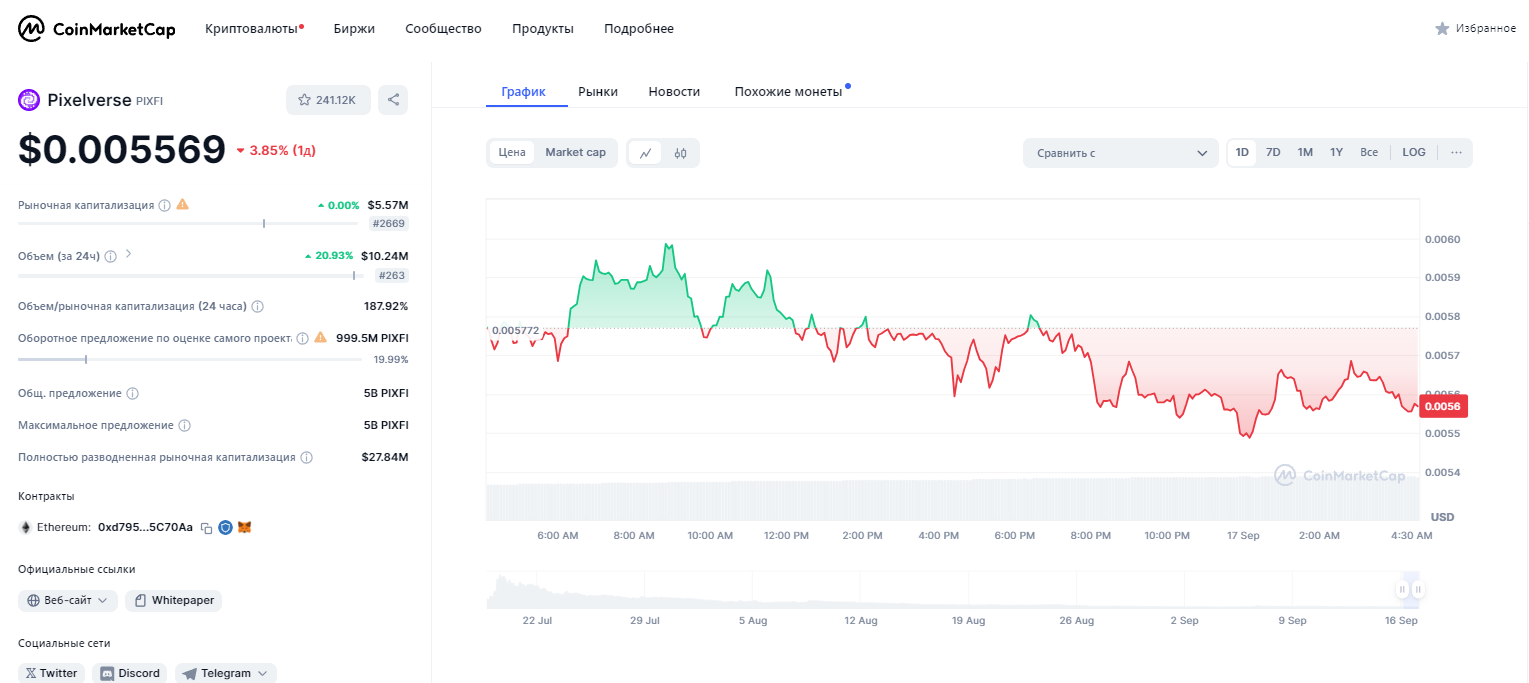Click the share icon next to watchlist

coord(393,100)
